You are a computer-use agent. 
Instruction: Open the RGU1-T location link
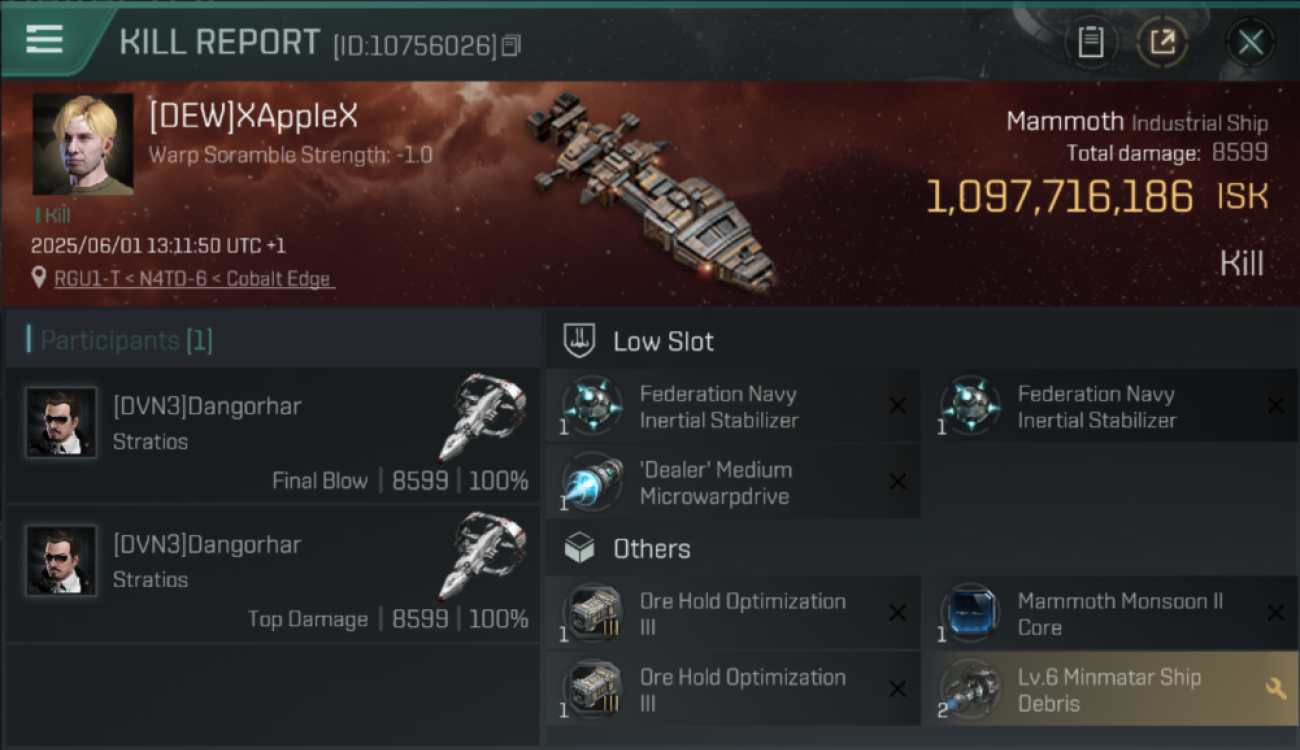(194, 279)
